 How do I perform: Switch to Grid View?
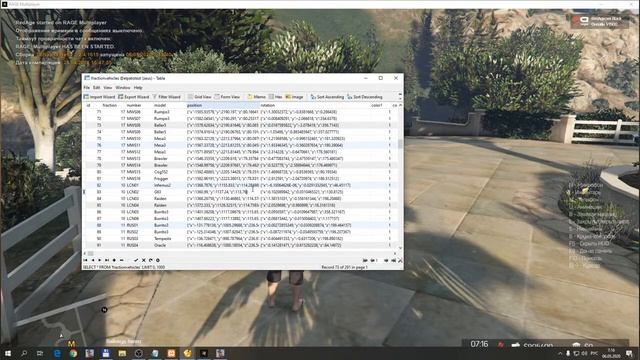[200, 97]
